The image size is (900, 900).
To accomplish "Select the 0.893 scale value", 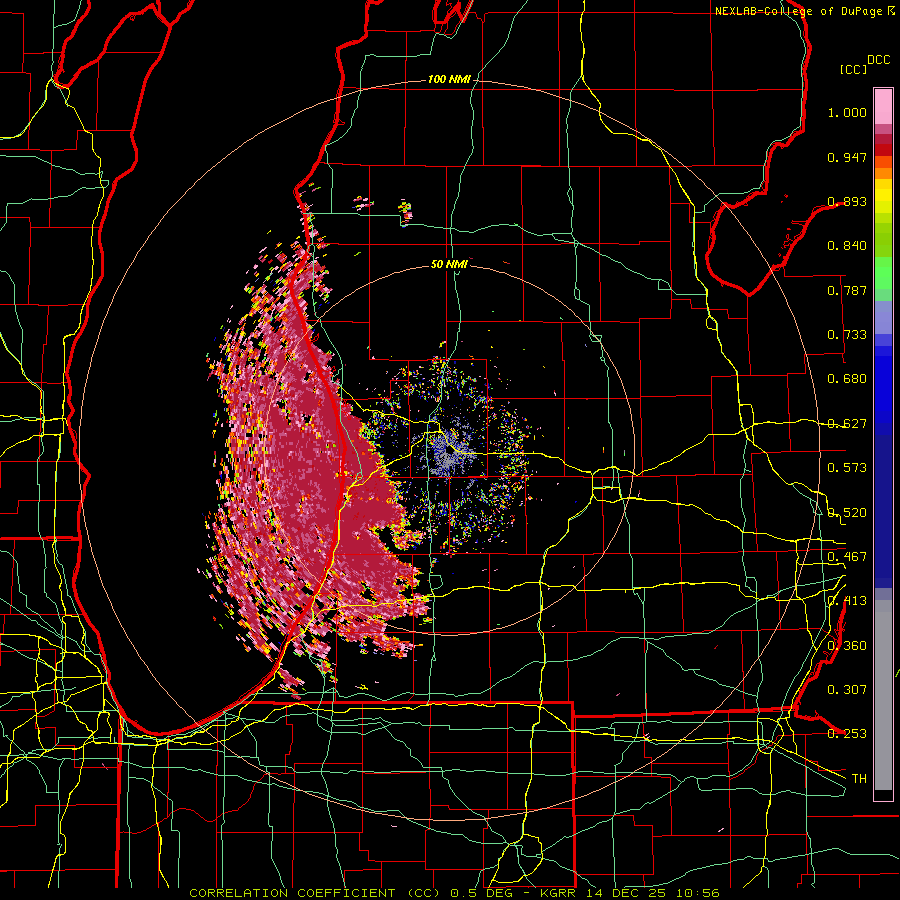I will 847,201.
